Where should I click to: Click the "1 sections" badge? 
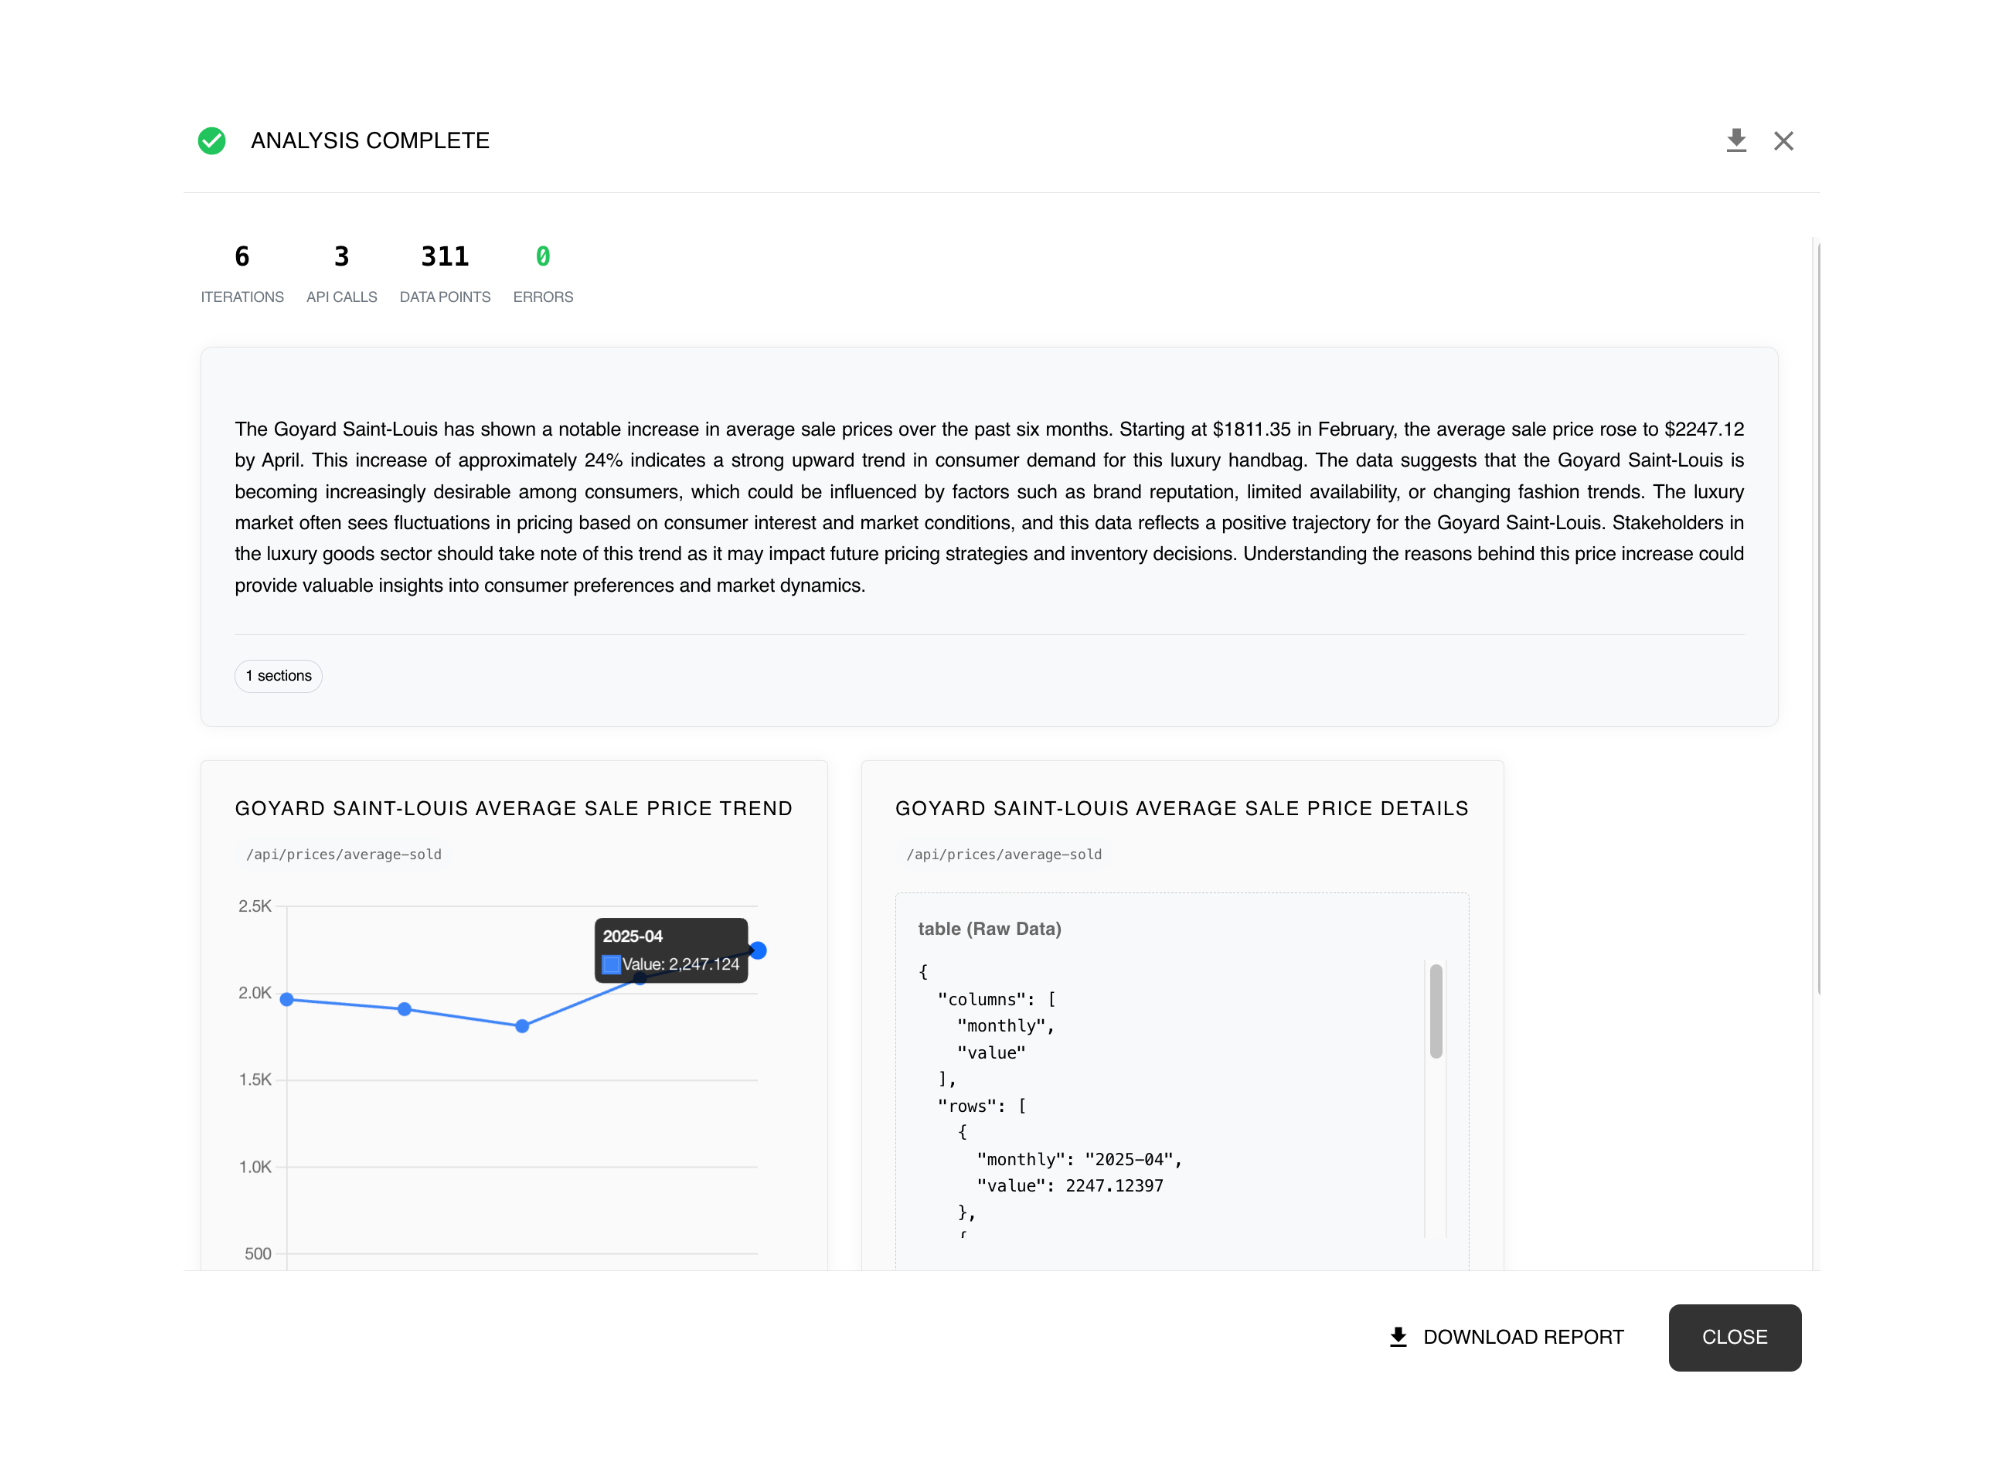[x=278, y=676]
